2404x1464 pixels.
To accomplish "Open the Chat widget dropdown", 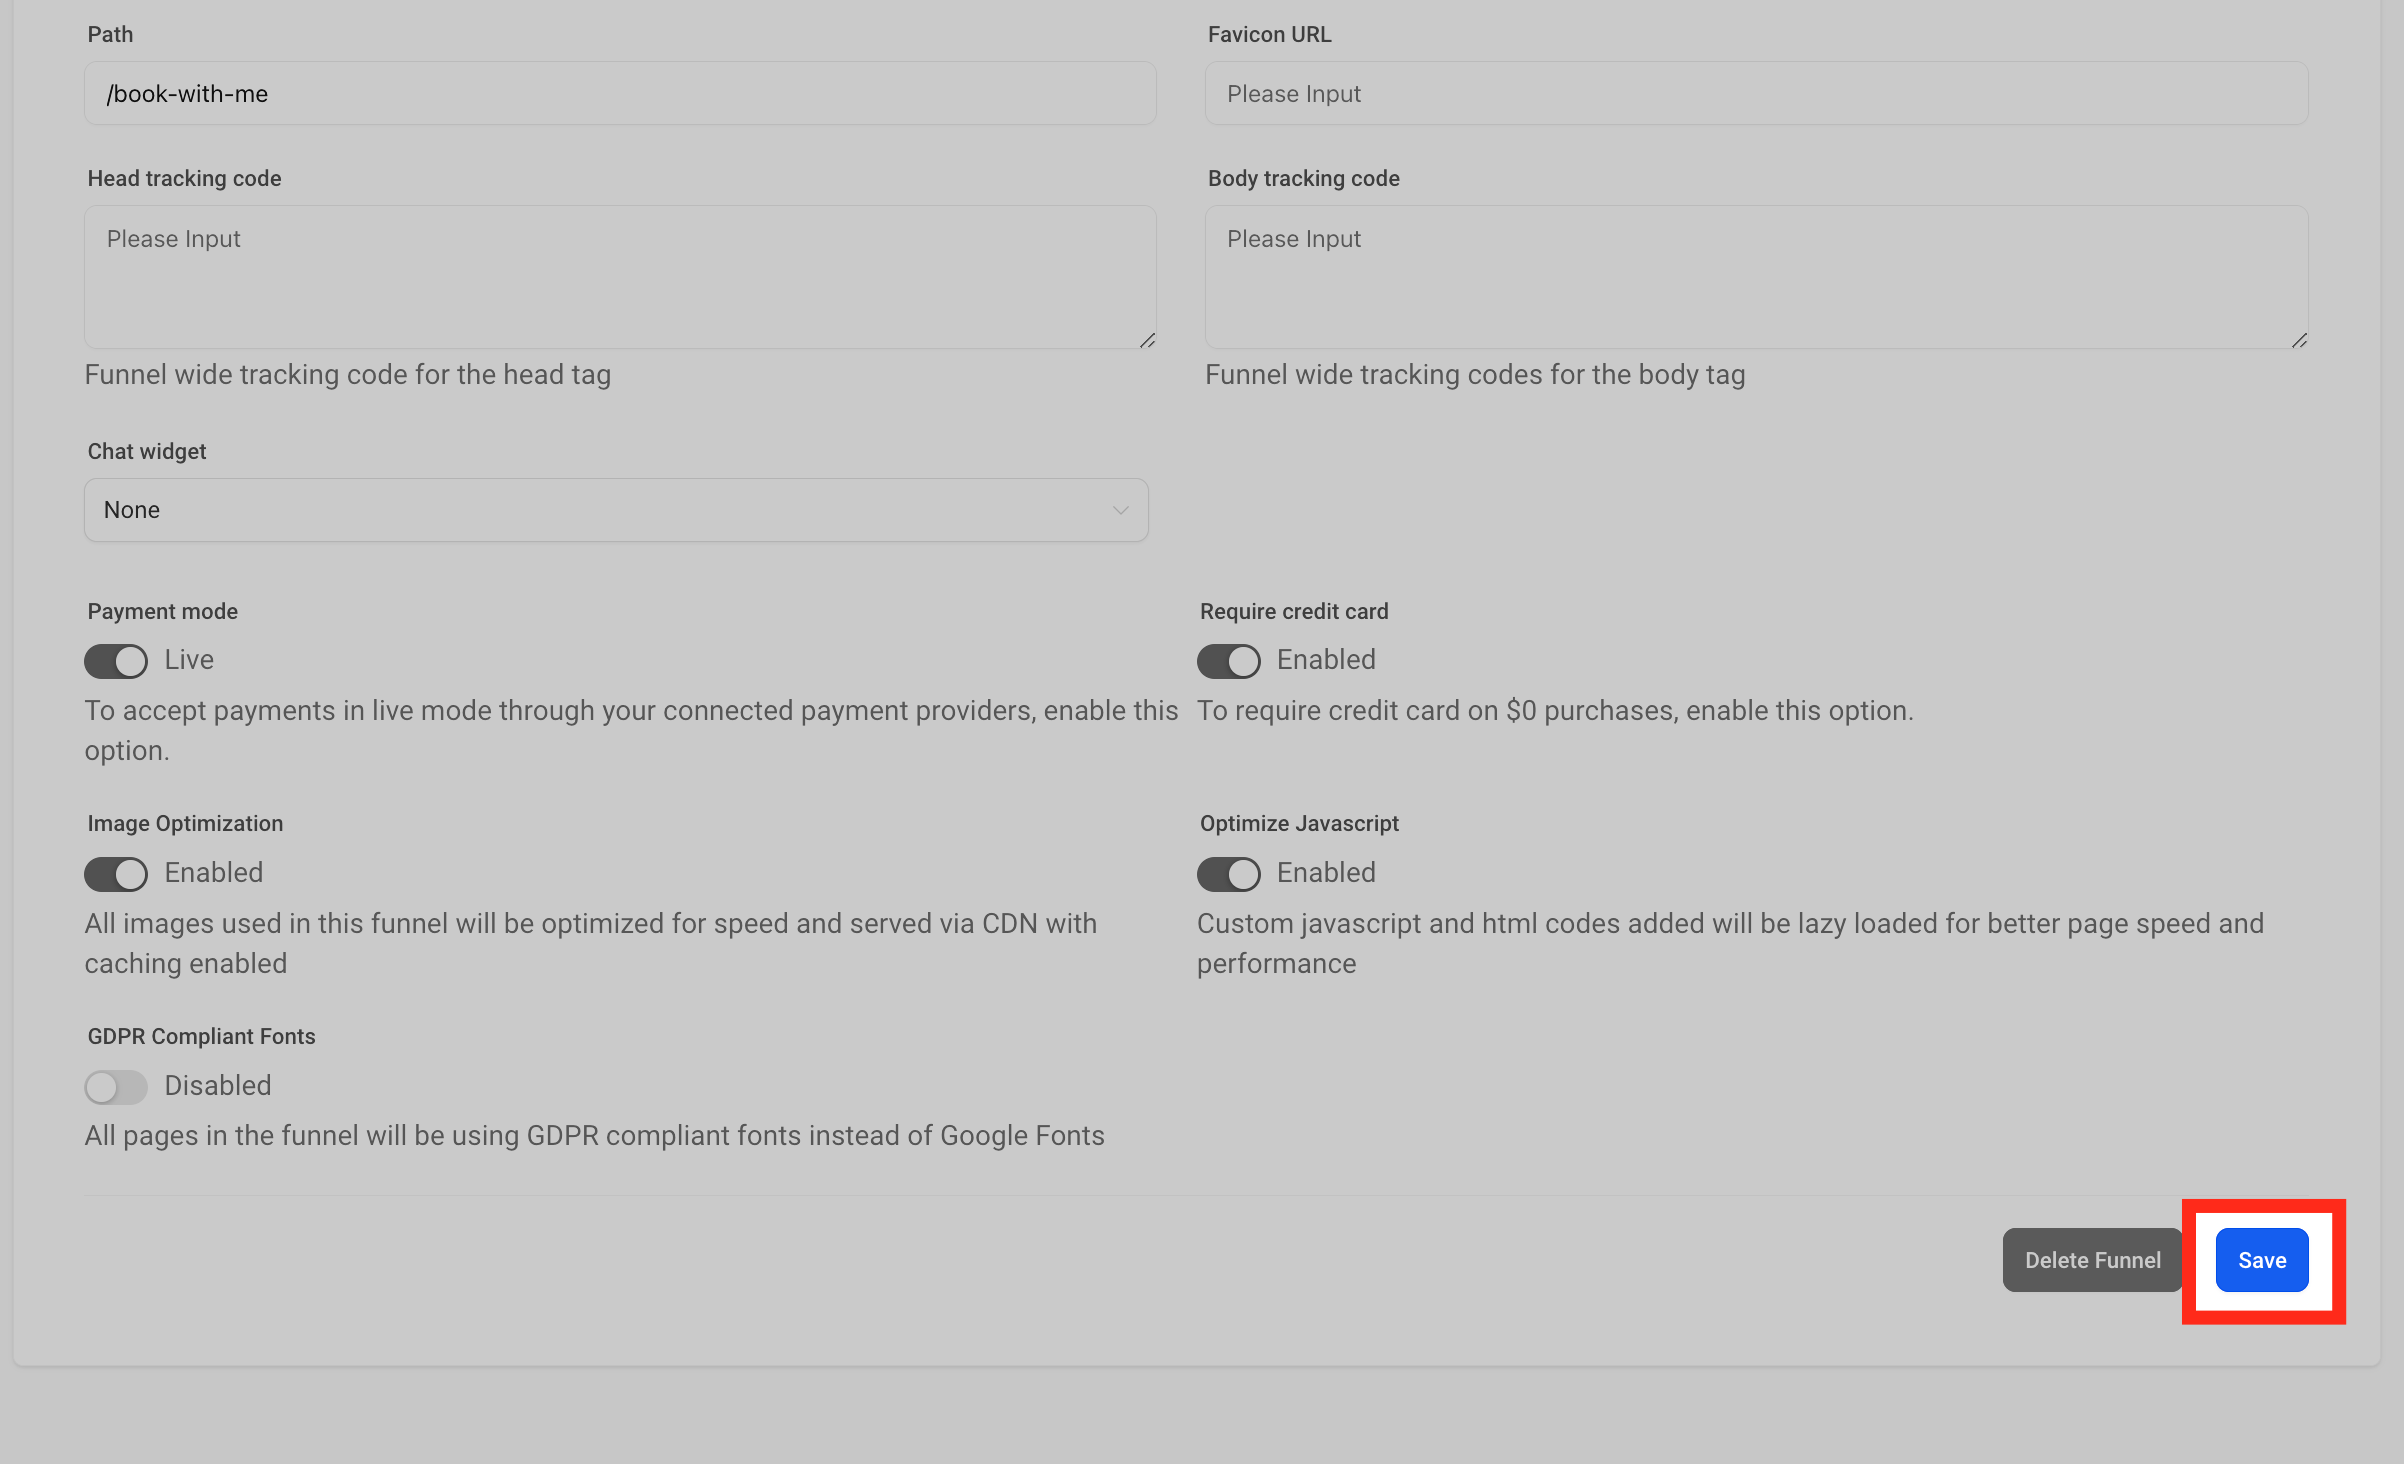I will tap(615, 510).
